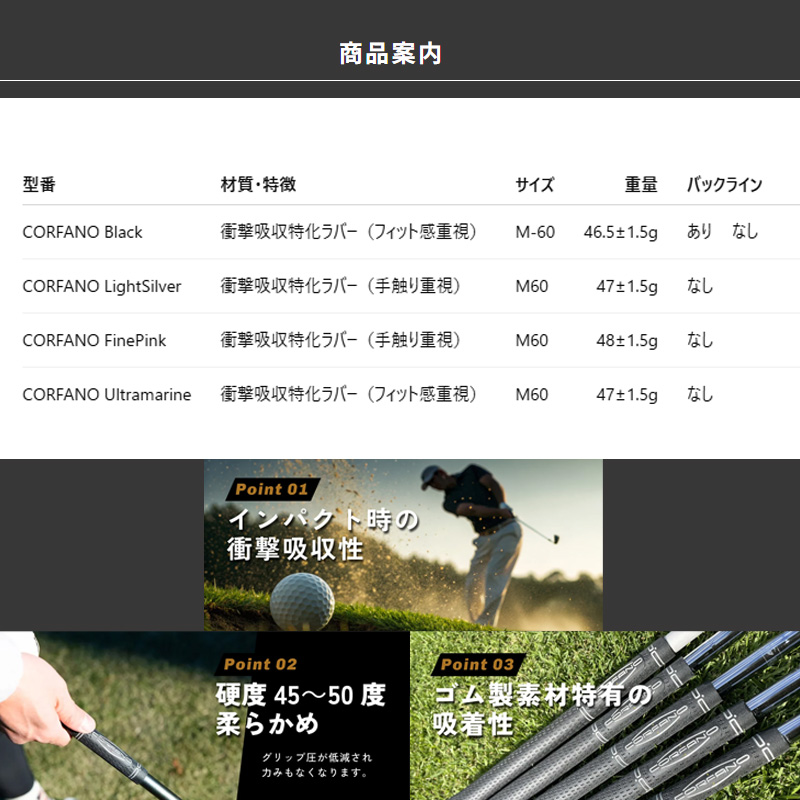
Task: Select the CORFANO Ultramarine model name
Action: point(107,394)
